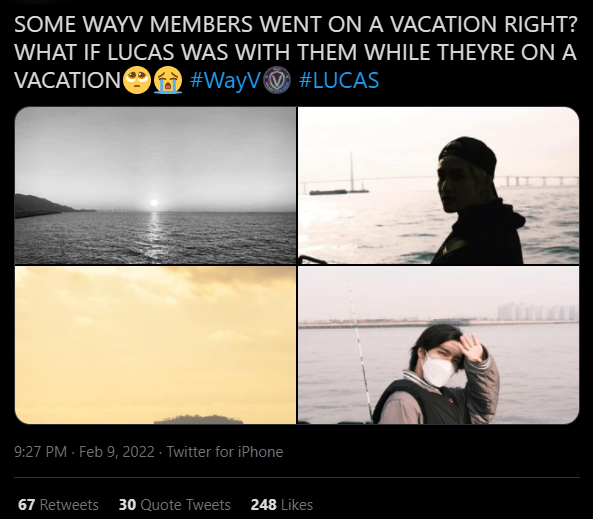View the 67 Retweets list

(58, 505)
